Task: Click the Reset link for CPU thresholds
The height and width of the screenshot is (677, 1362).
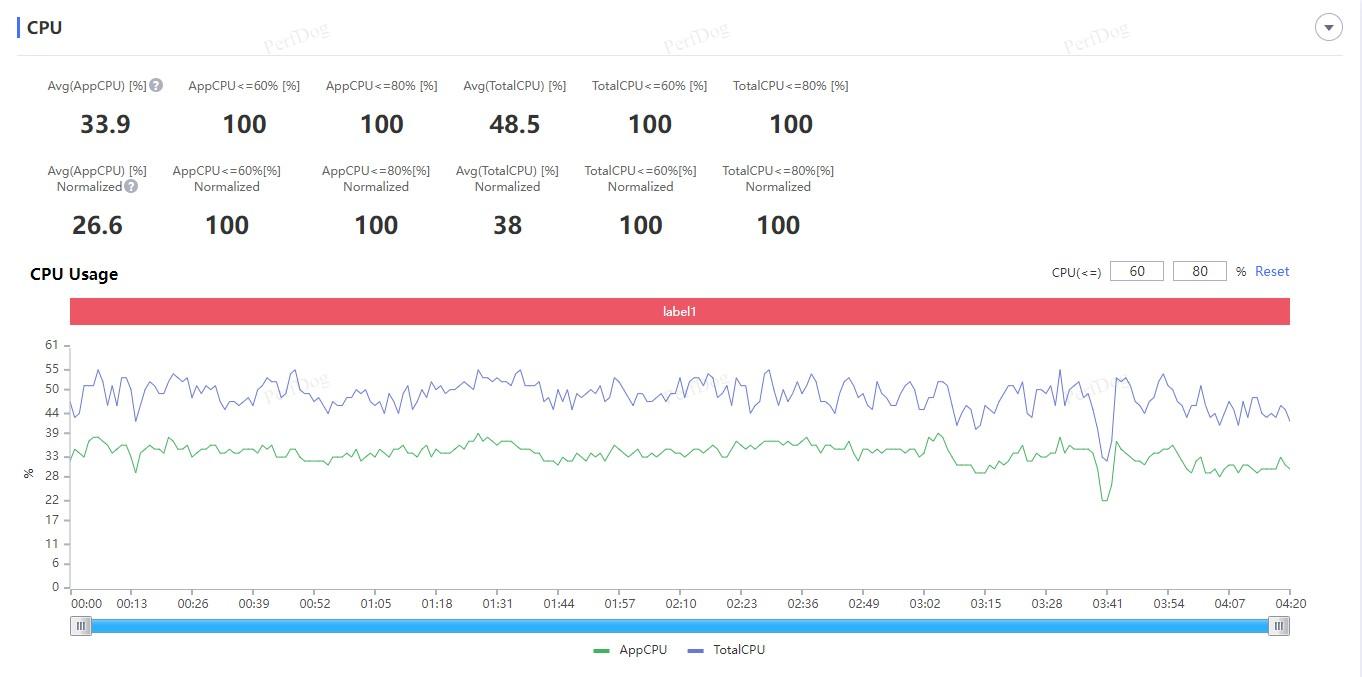Action: [x=1272, y=271]
